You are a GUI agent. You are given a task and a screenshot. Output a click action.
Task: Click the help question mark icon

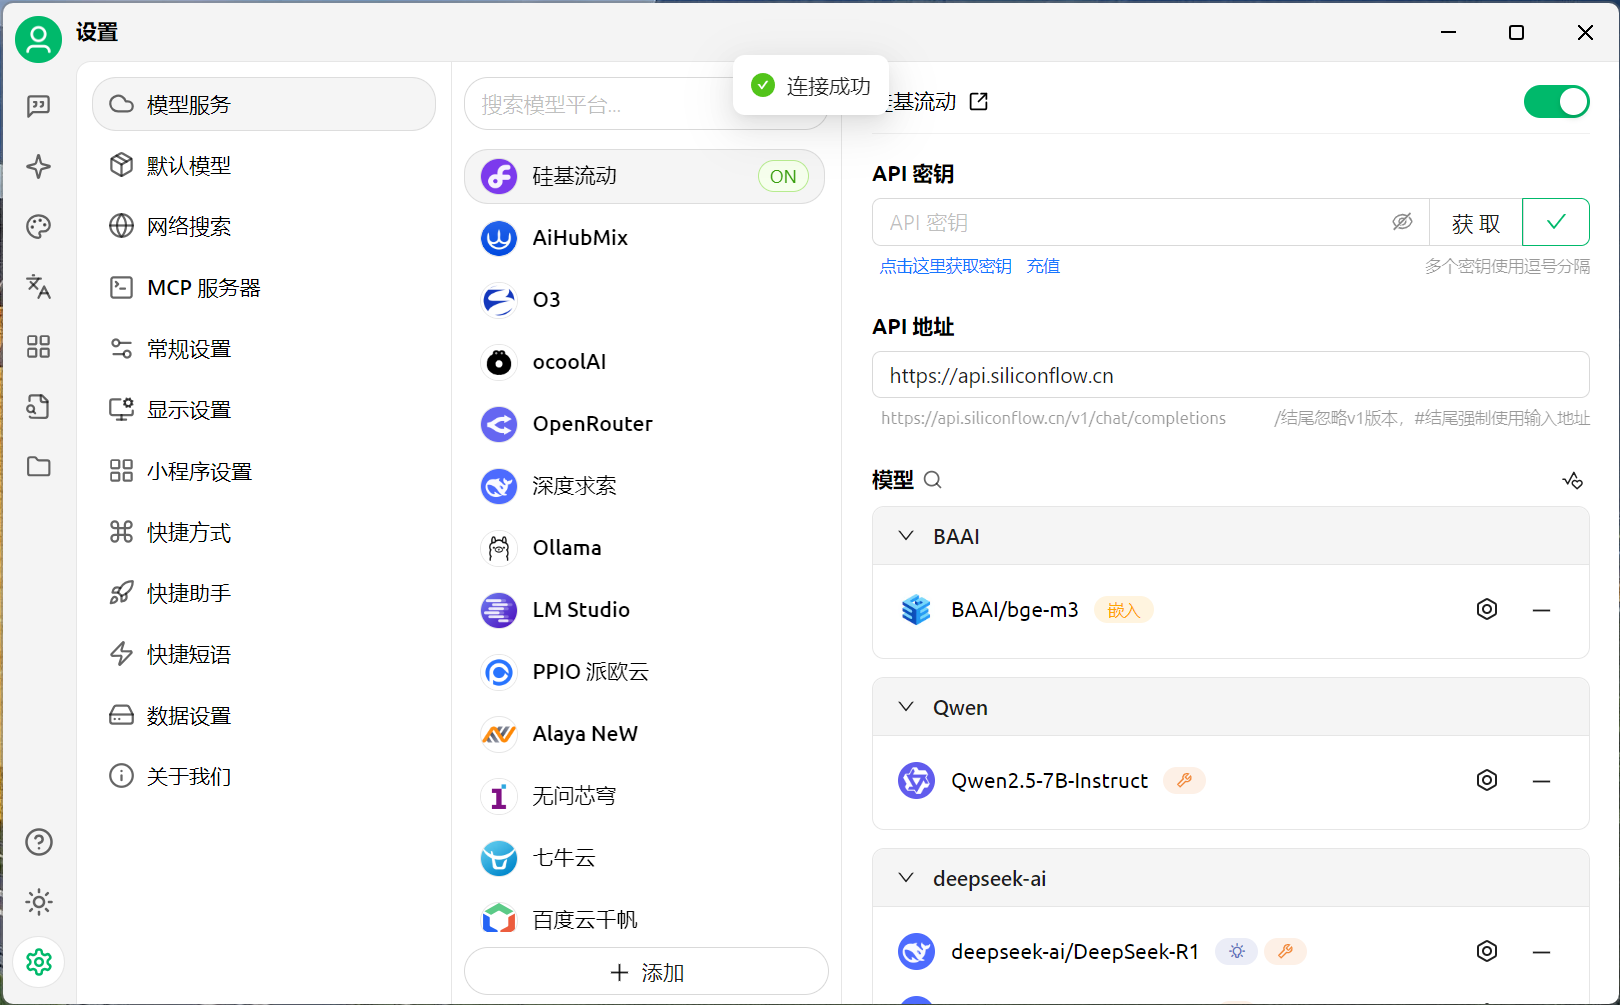tap(38, 842)
